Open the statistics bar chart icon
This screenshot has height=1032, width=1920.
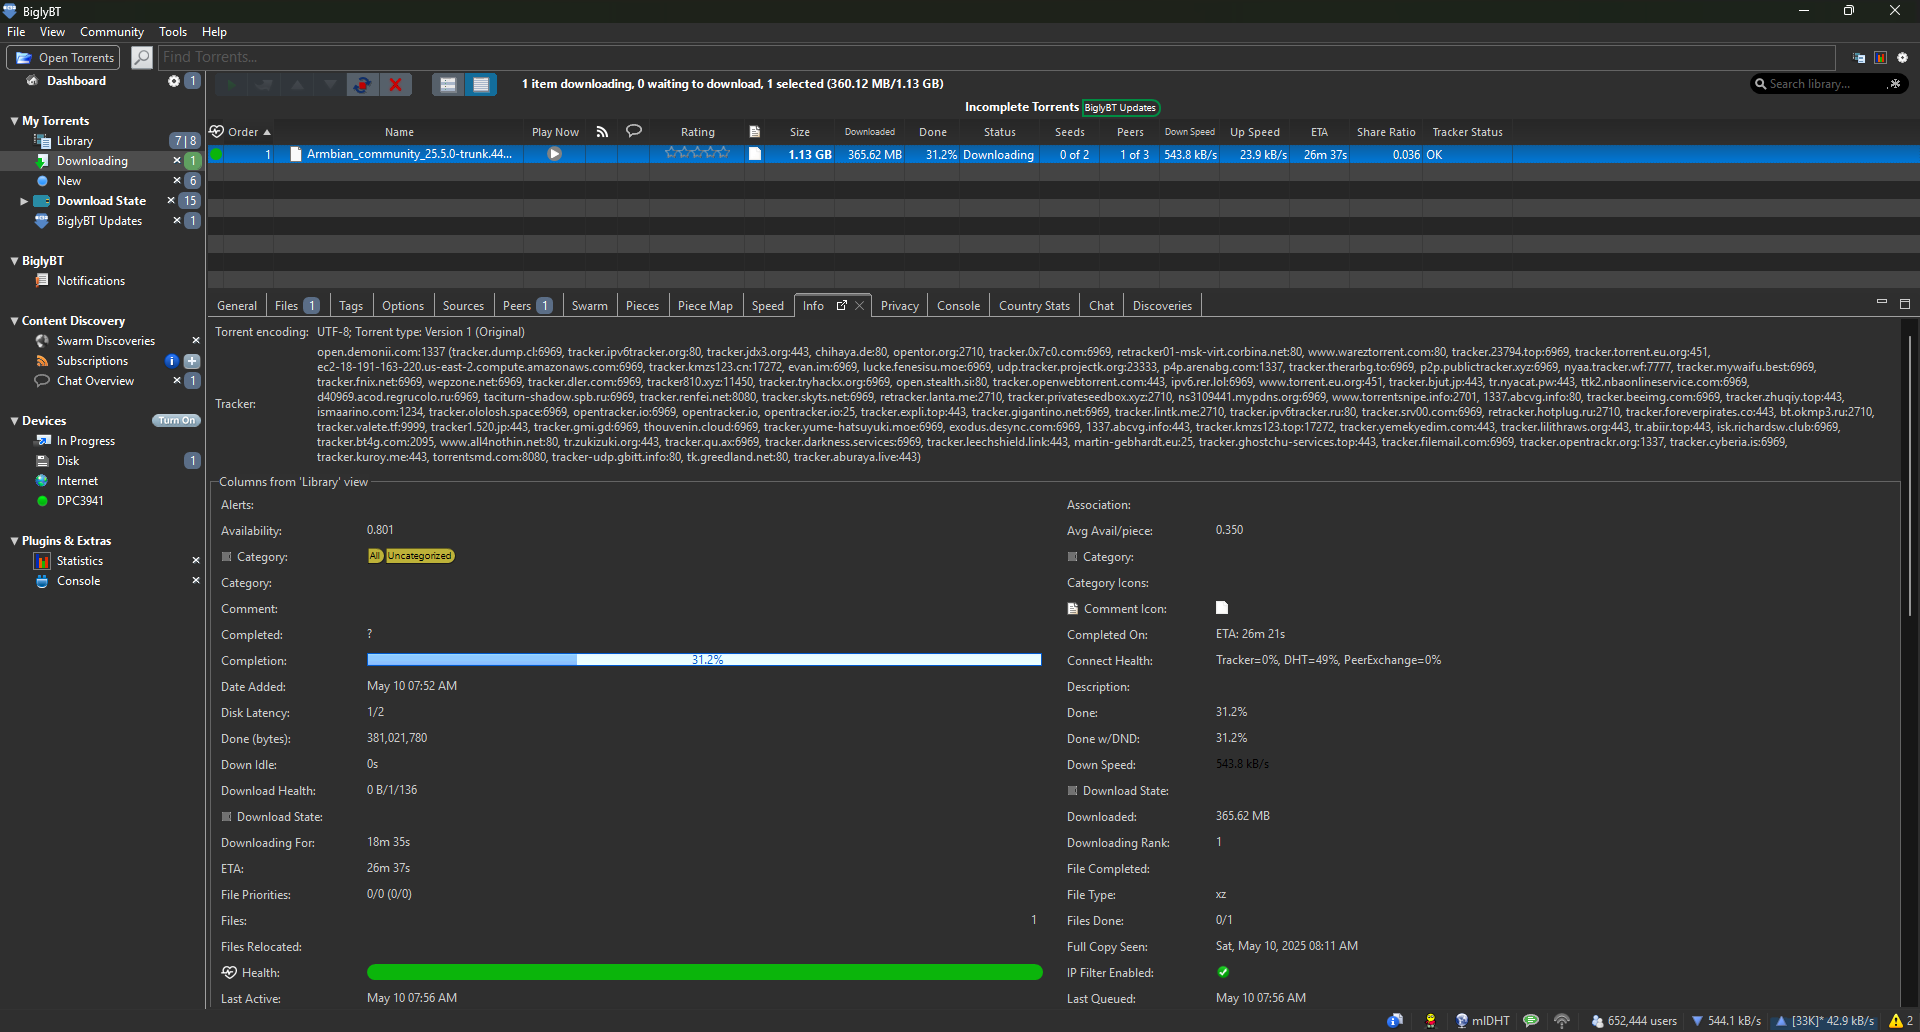1880,58
